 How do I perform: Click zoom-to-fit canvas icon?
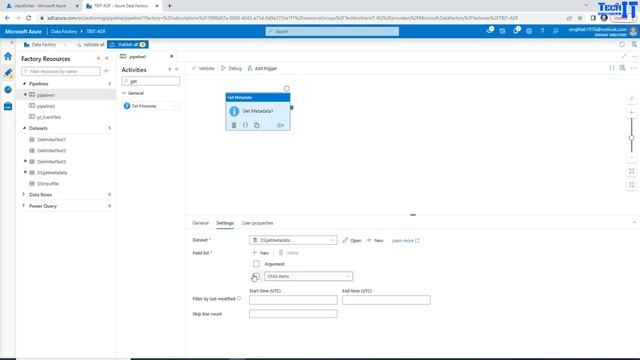pos(631,171)
